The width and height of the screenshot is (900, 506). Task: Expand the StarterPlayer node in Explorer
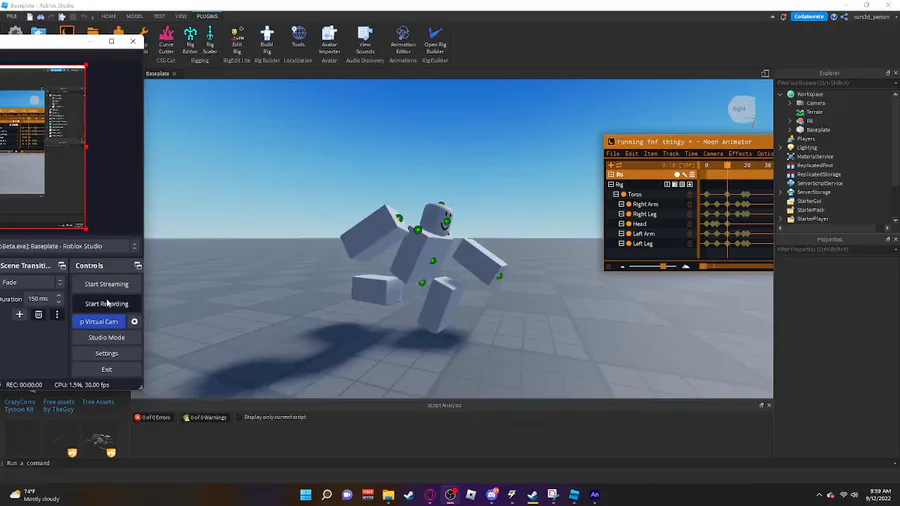click(x=780, y=219)
